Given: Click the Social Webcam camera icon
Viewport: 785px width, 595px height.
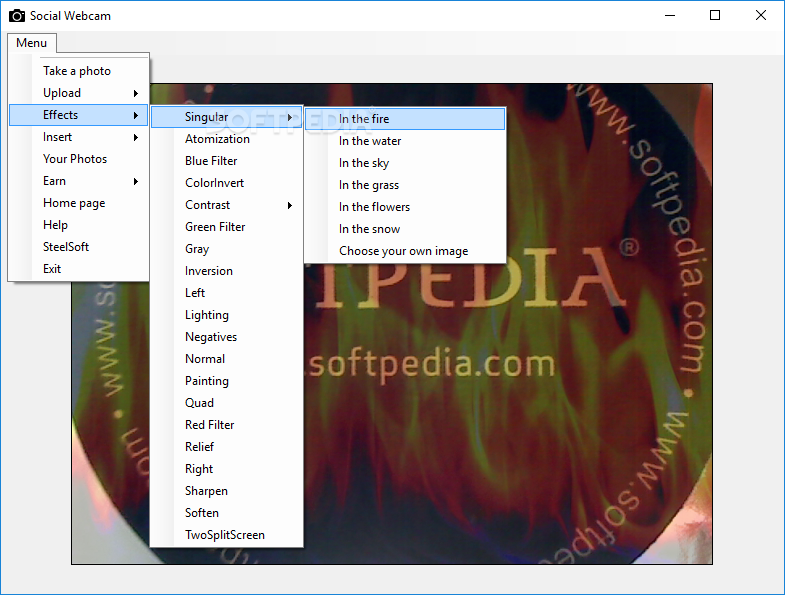Looking at the screenshot, I should click(x=17, y=16).
